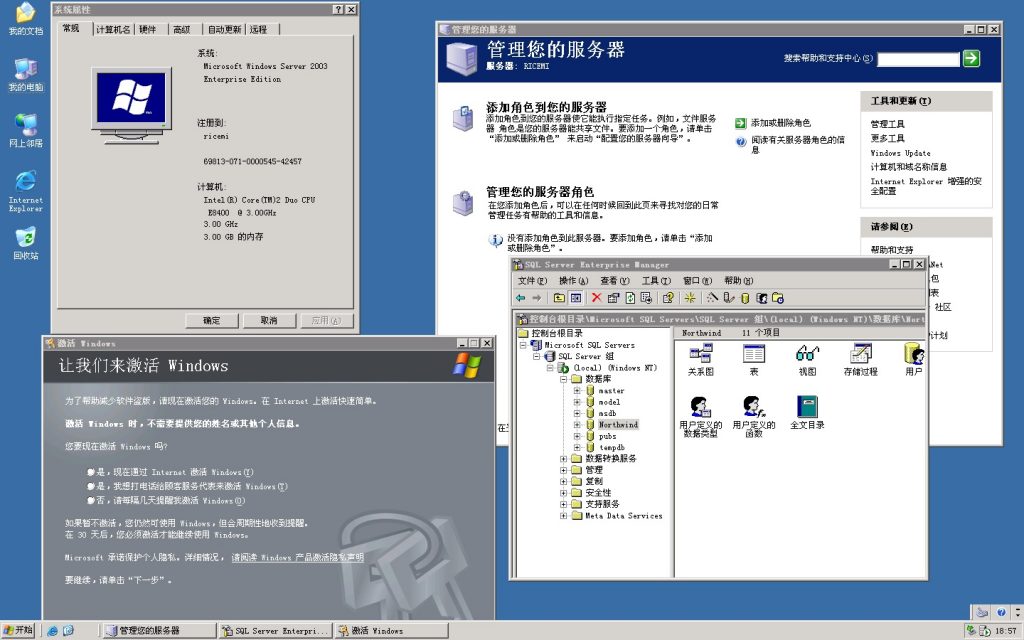Click the Internet Explorer desktop icon
Image resolution: width=1024 pixels, height=640 pixels.
tap(25, 191)
